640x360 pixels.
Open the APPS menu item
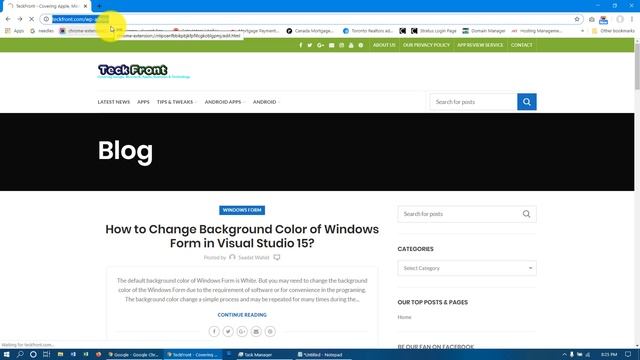point(143,102)
